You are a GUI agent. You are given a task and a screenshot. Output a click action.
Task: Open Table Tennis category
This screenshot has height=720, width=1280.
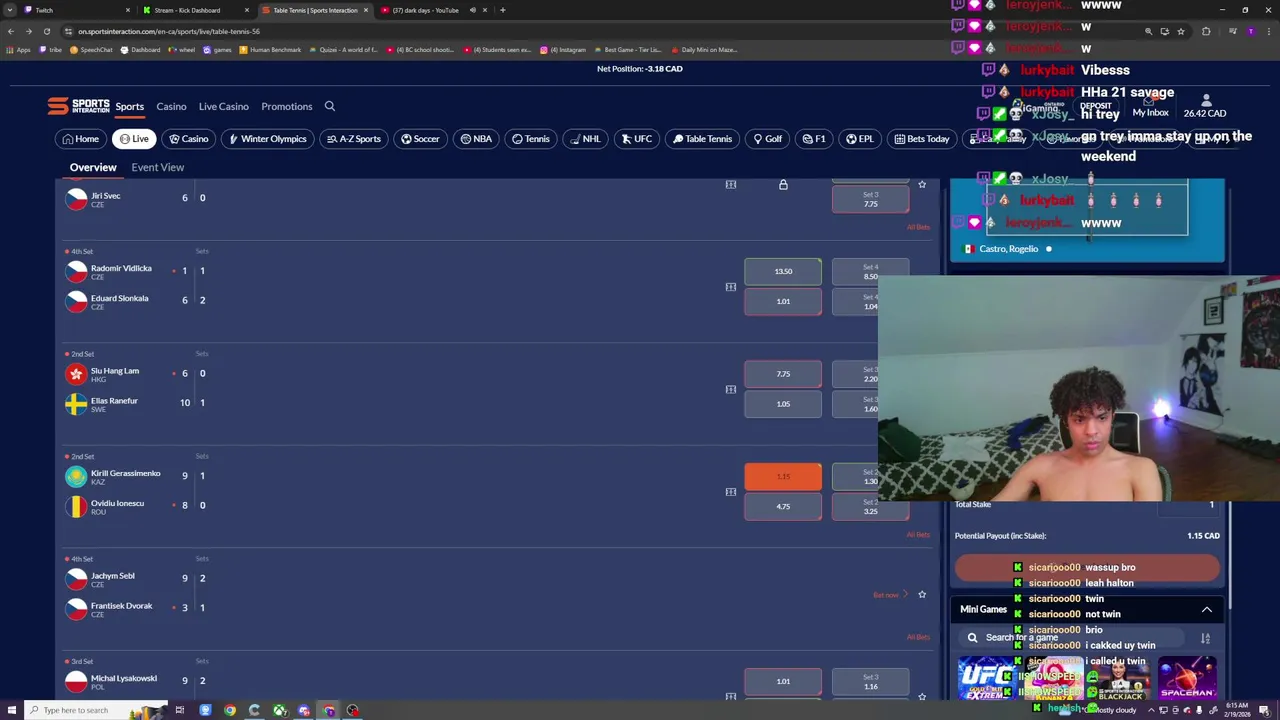point(702,139)
